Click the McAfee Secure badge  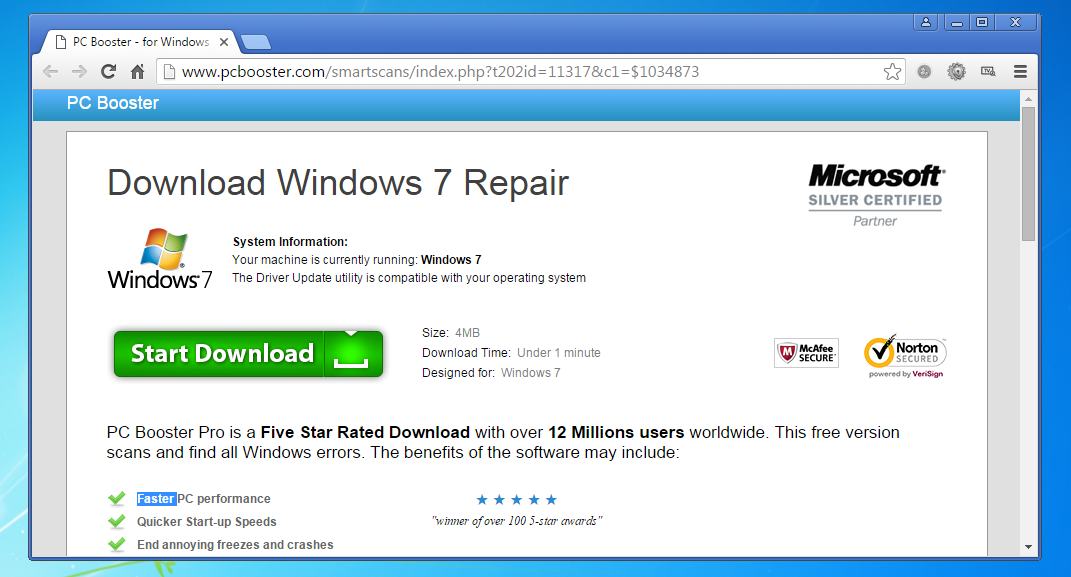(806, 353)
